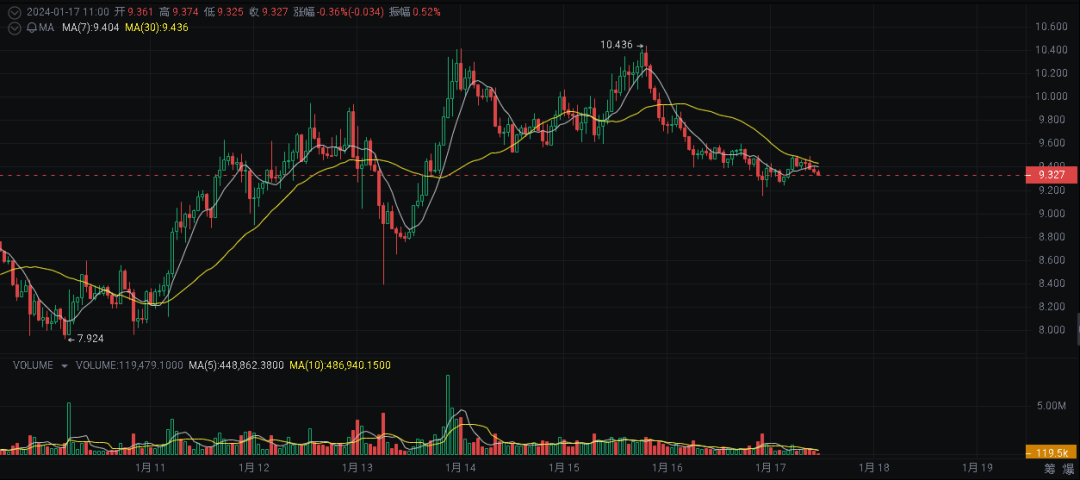This screenshot has height=480, width=1080.
Task: Click the 低 9.325 low price
Action: point(225,12)
